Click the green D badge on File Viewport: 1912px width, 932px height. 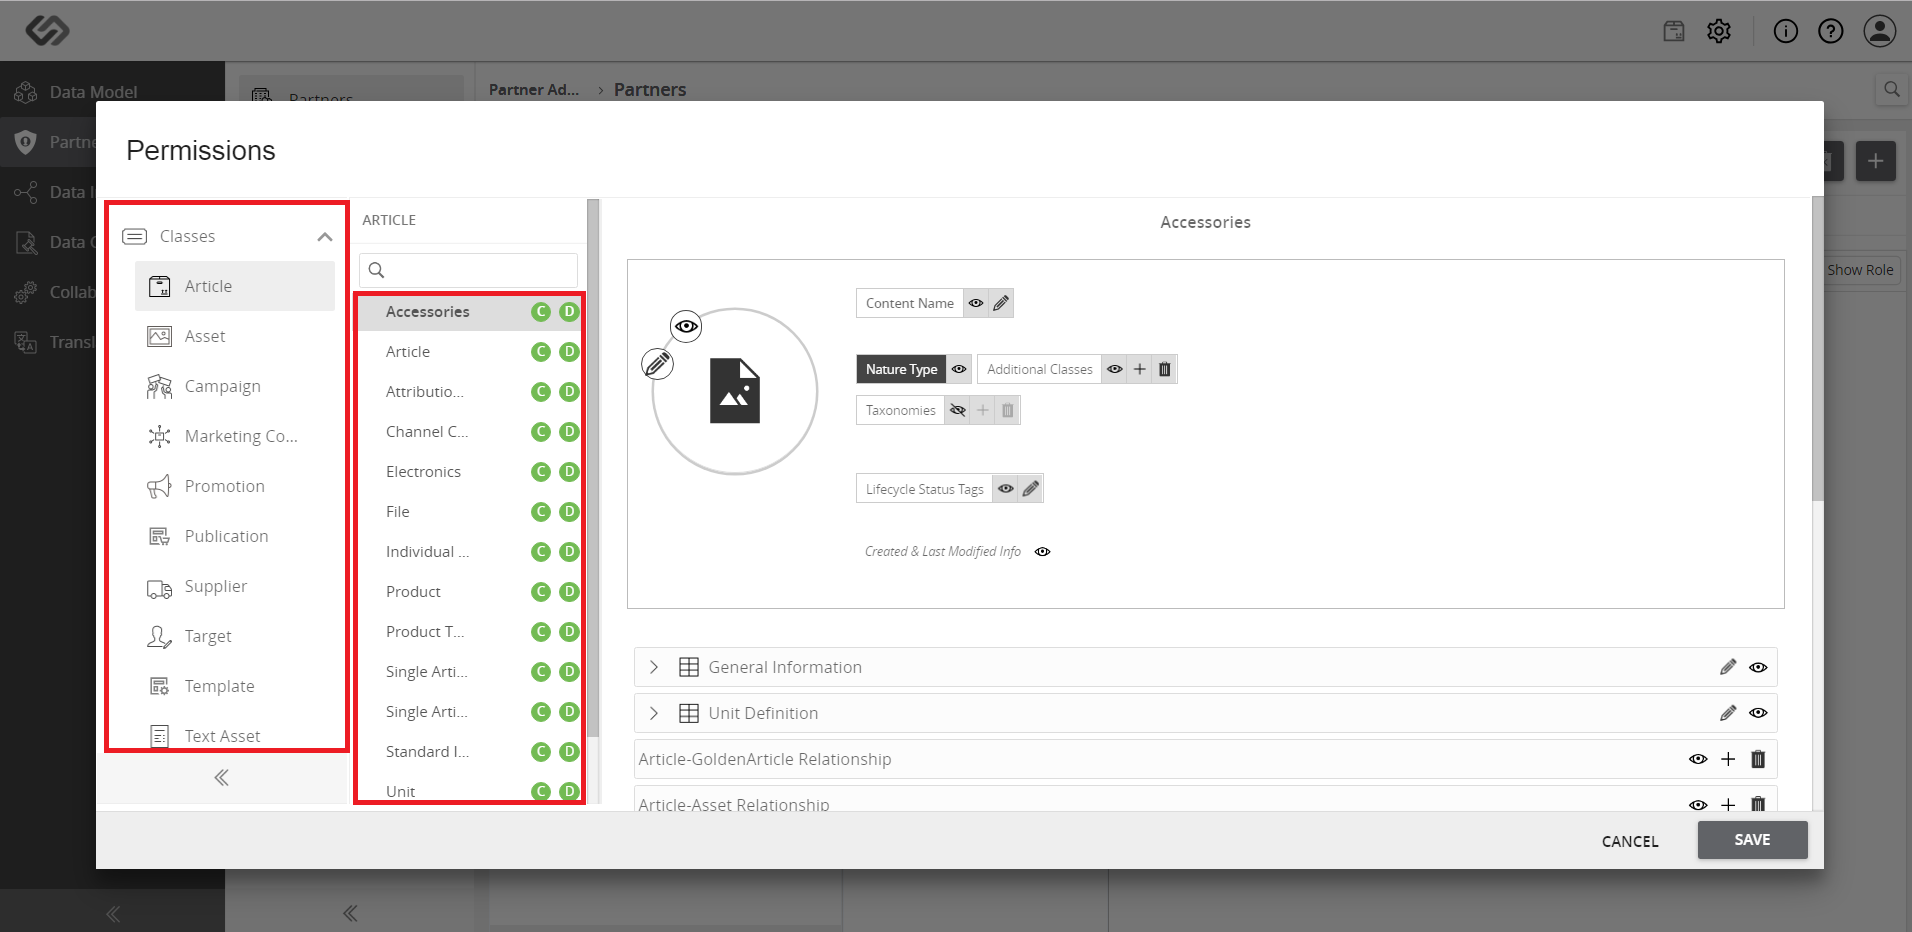(569, 511)
